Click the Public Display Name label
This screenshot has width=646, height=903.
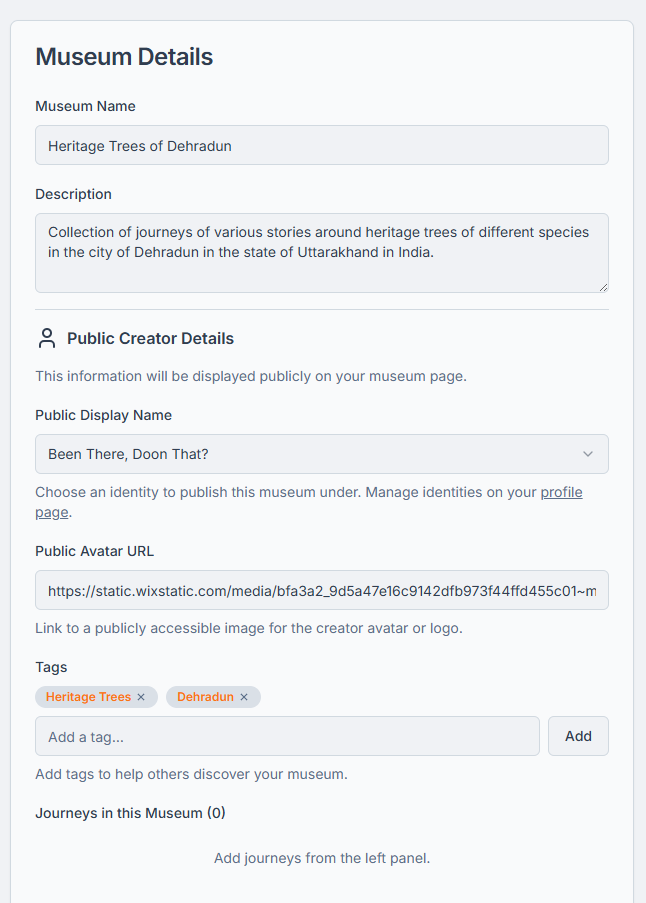(103, 415)
